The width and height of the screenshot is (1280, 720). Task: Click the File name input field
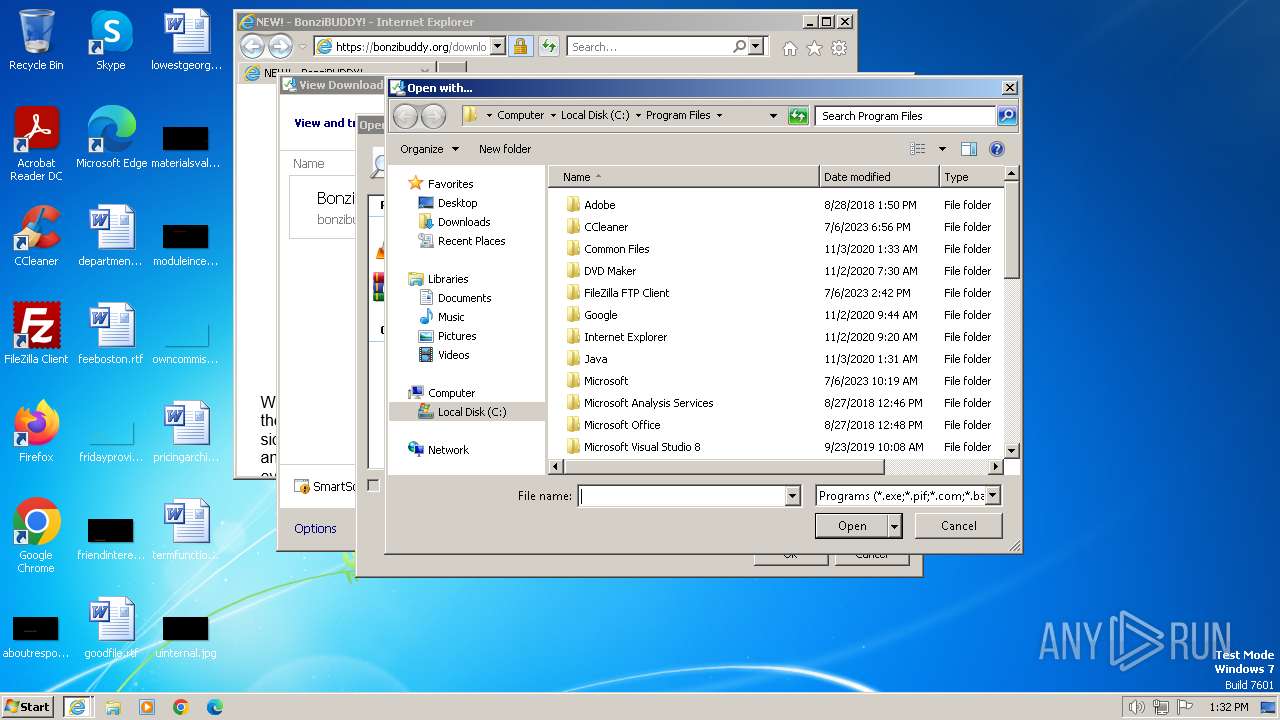[x=682, y=496]
